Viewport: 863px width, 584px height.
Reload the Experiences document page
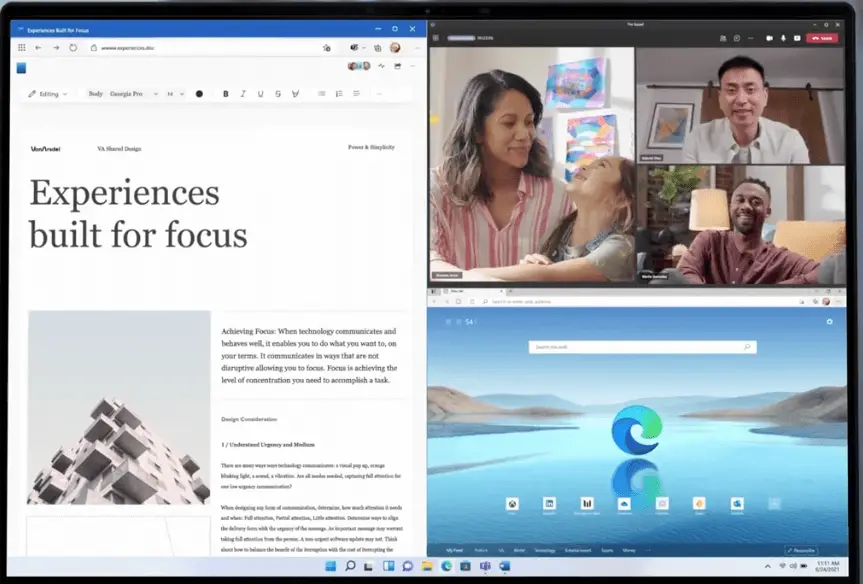coord(73,48)
